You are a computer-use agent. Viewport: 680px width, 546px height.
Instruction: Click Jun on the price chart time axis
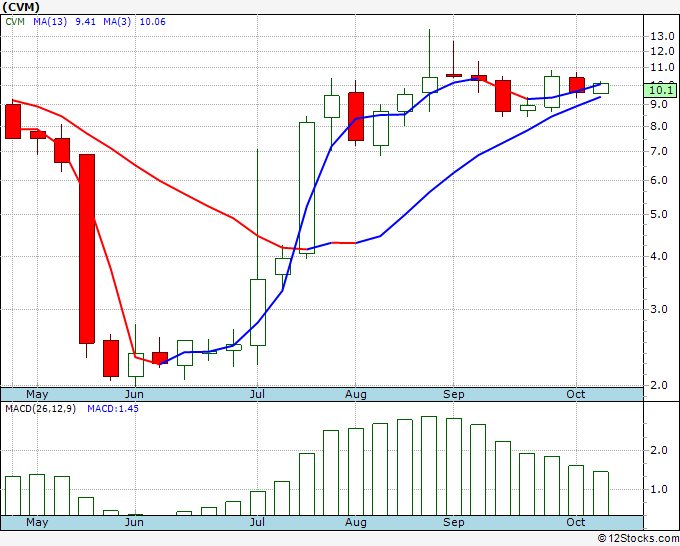pyautogui.click(x=134, y=394)
